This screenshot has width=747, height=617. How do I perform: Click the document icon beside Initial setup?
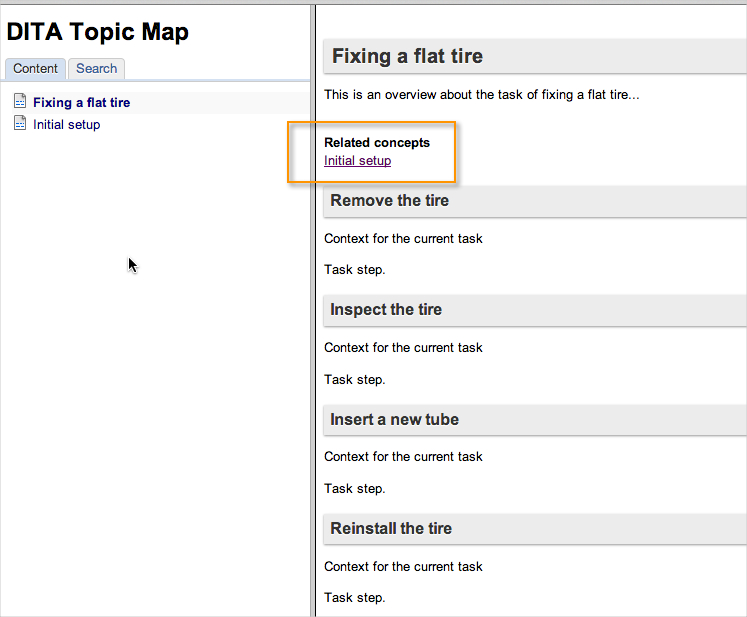20,123
